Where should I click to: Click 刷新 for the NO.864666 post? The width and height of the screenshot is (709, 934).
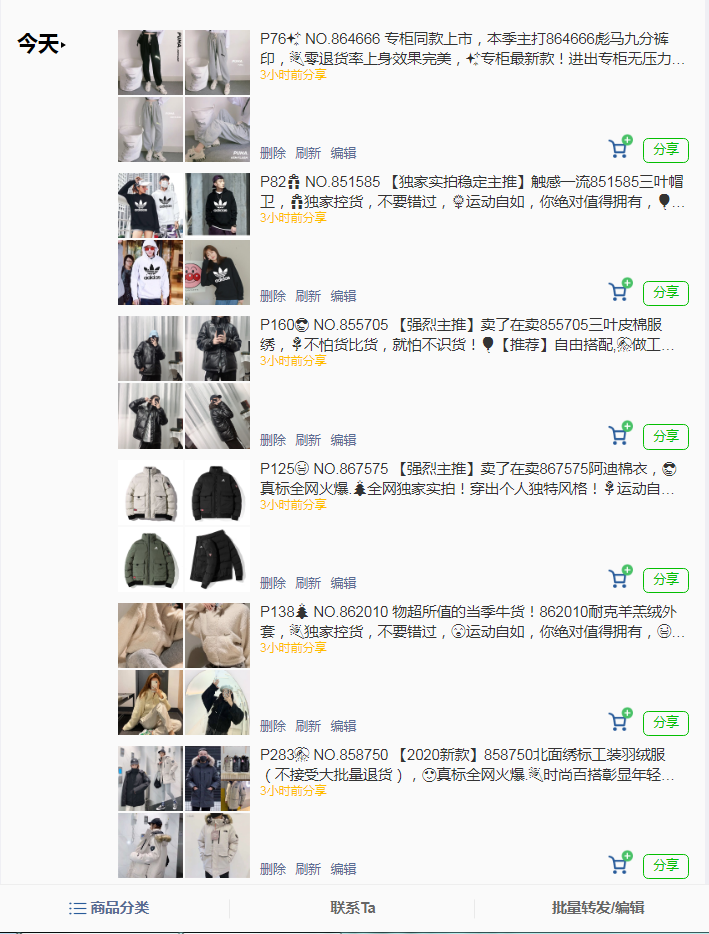coord(308,153)
